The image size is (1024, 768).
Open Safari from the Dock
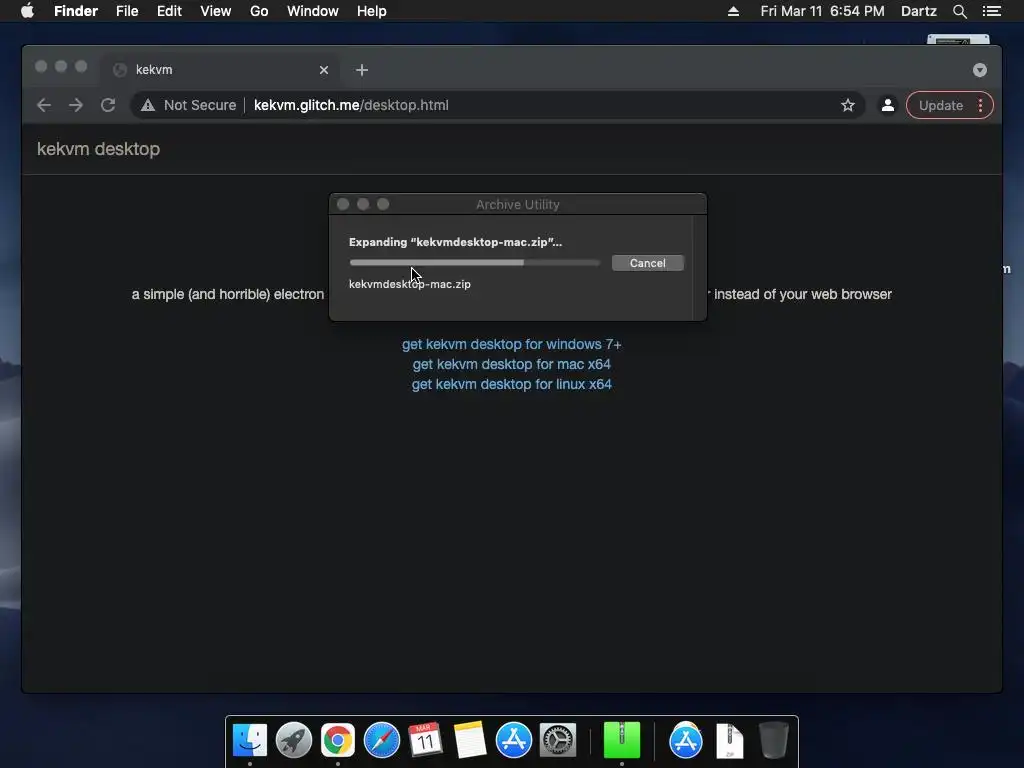point(381,740)
